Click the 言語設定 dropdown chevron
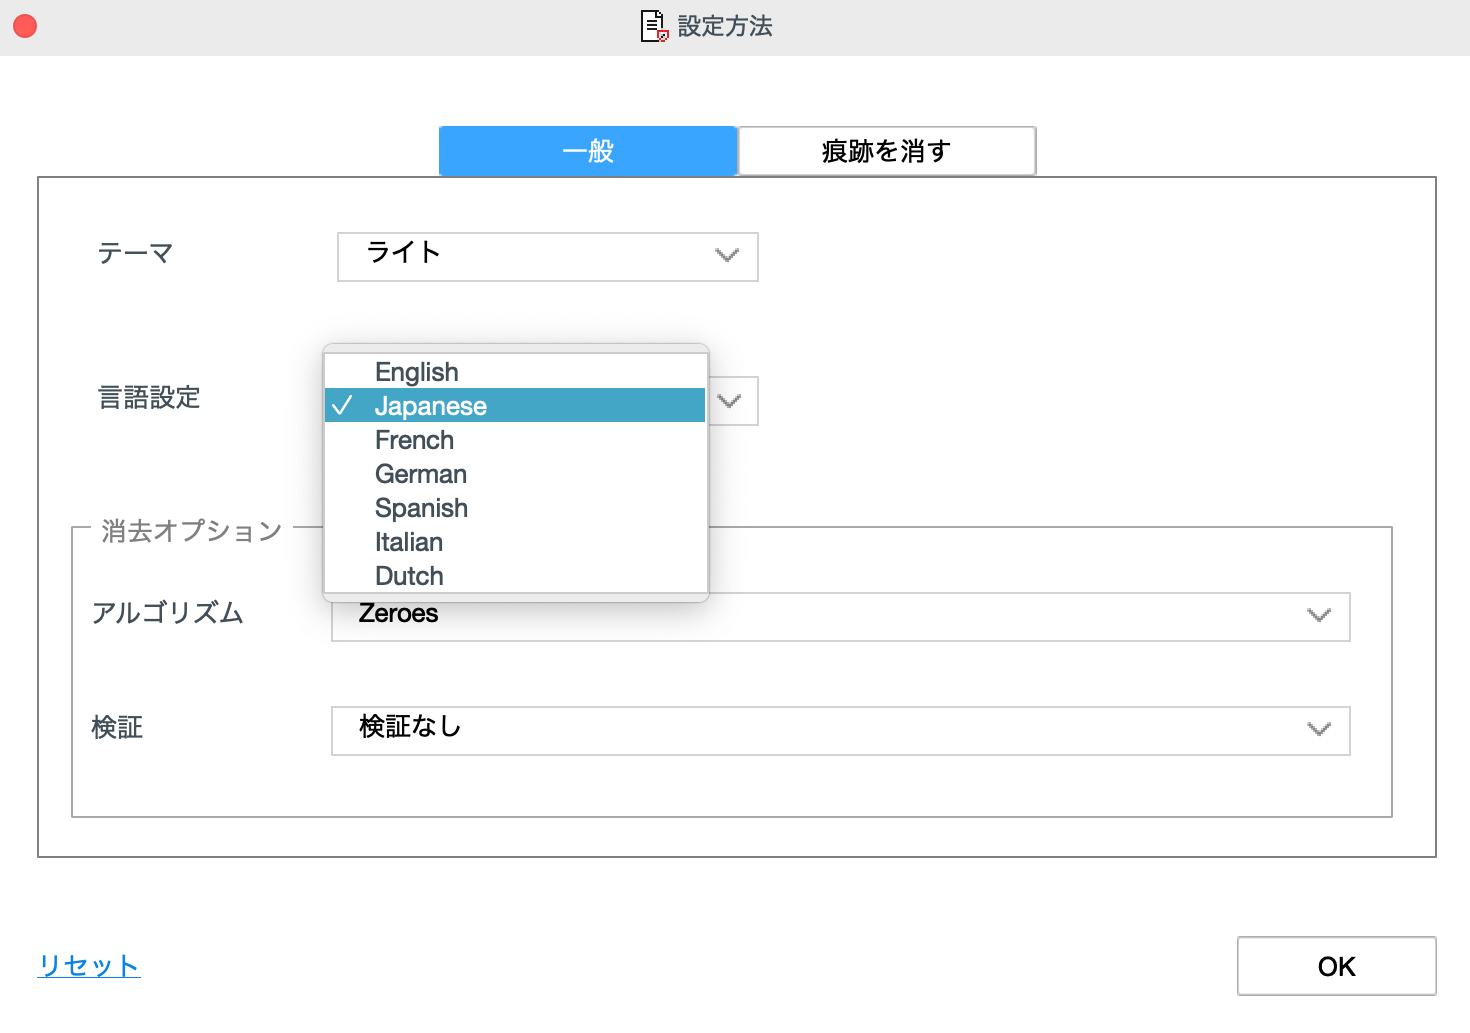 [x=730, y=401]
